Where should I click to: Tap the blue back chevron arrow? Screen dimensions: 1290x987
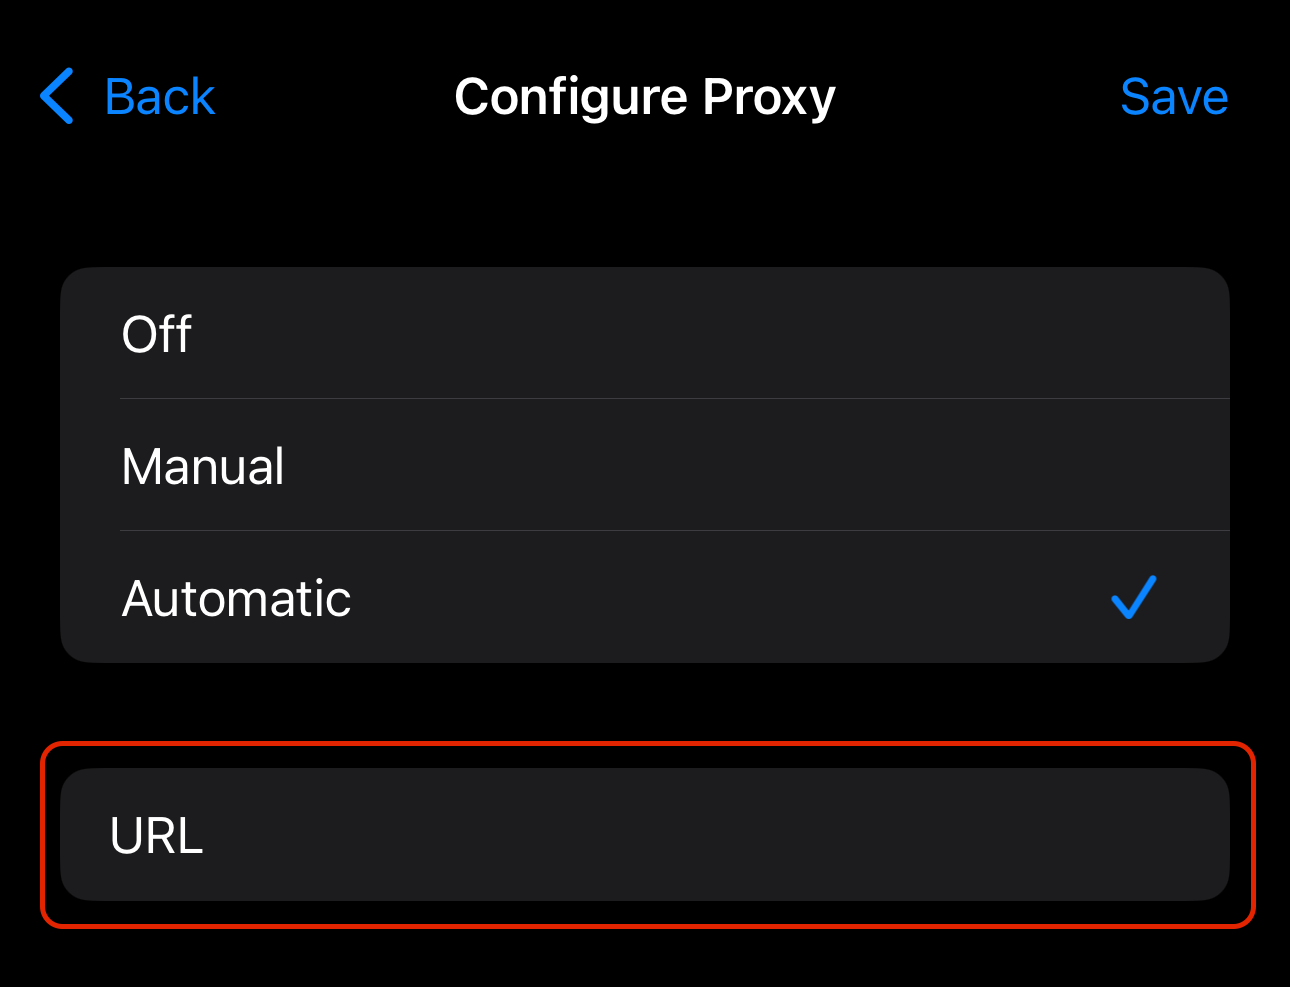57,96
